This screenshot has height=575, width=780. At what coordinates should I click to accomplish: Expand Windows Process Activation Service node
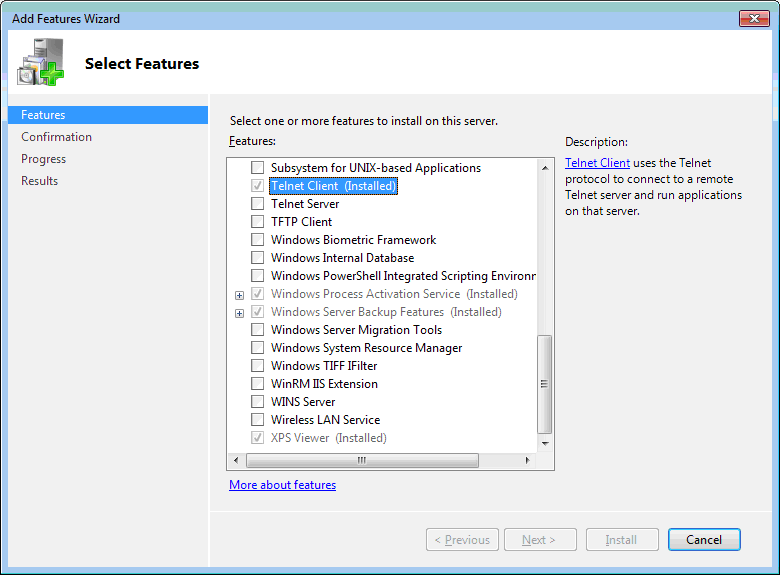pyautogui.click(x=239, y=295)
